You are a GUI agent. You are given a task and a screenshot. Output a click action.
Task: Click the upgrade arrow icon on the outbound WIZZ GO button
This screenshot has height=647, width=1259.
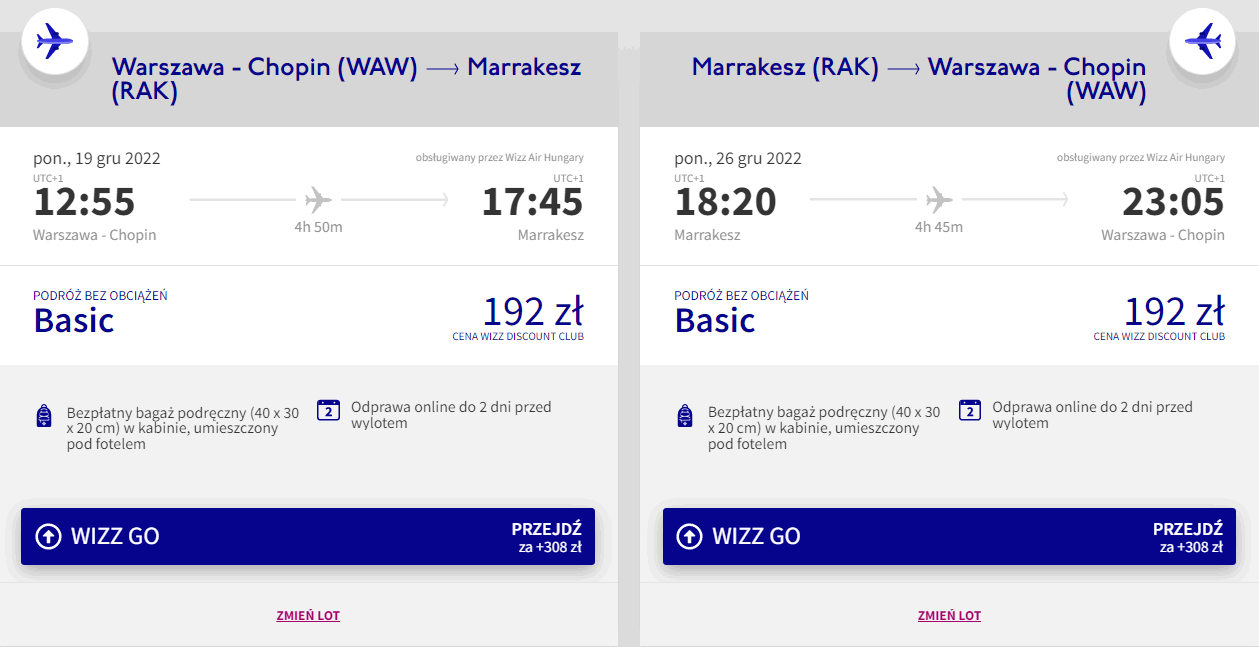pyautogui.click(x=48, y=536)
